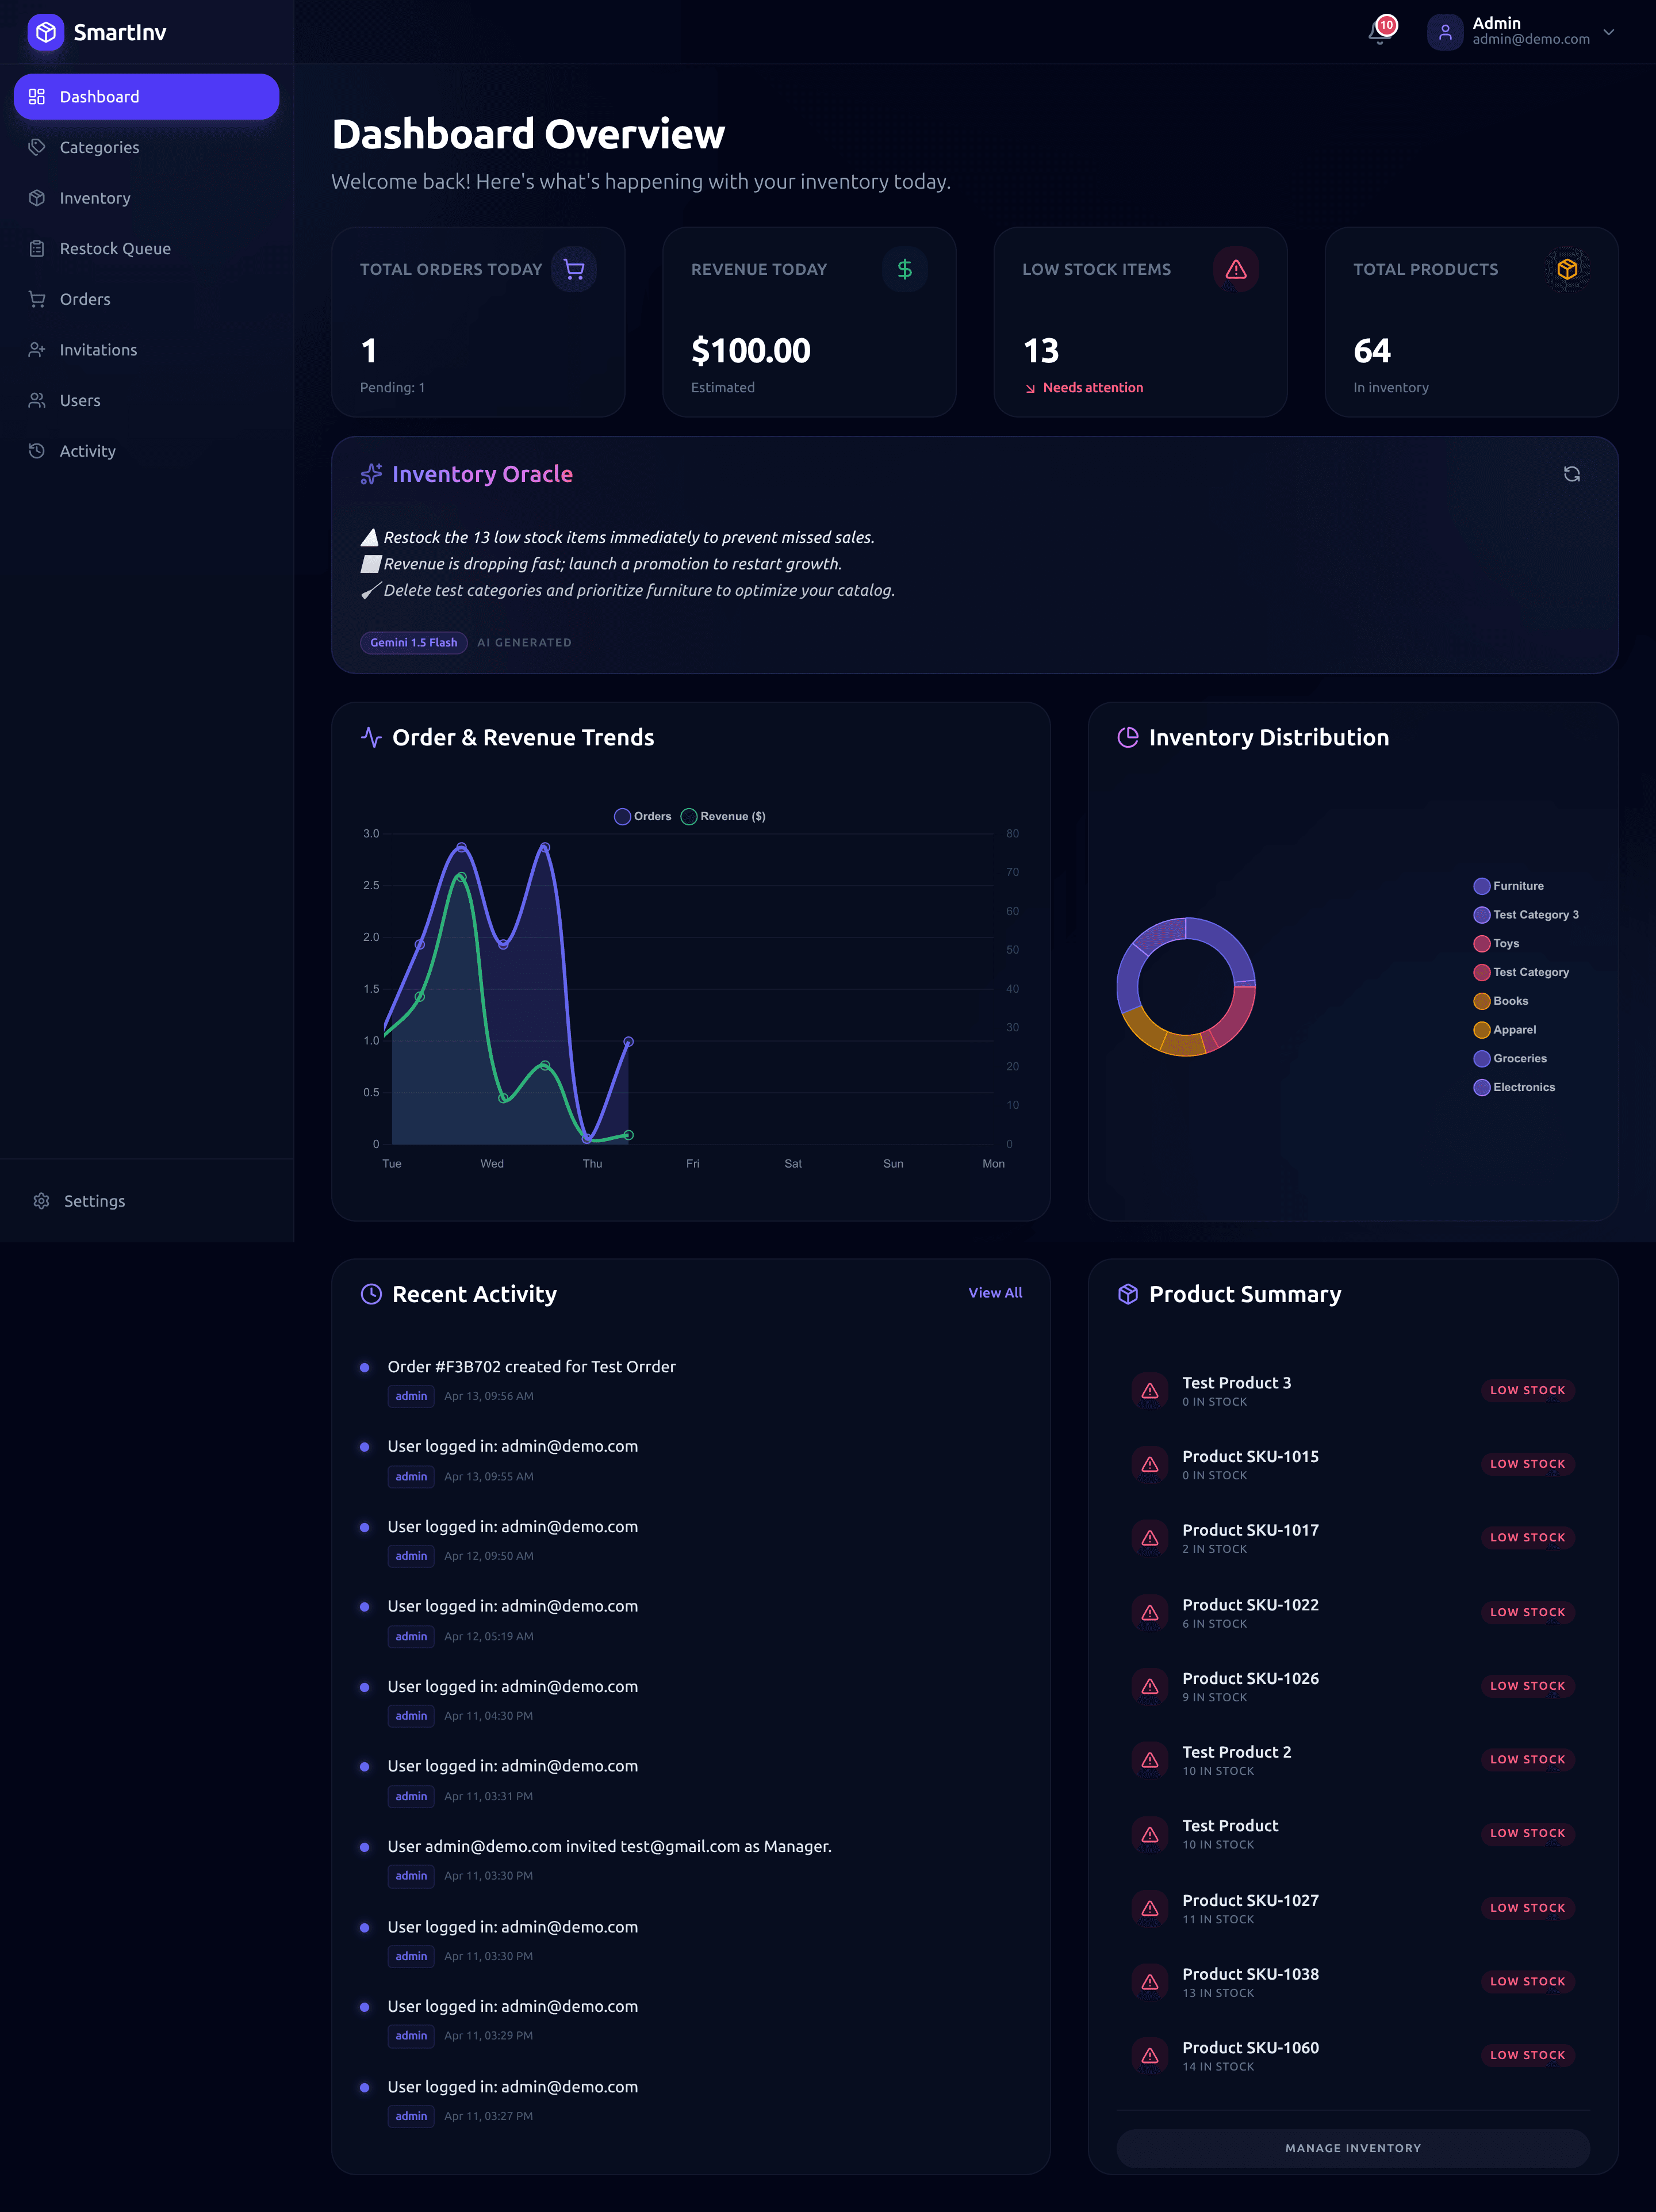The height and width of the screenshot is (2212, 1656).
Task: Go to Categories in the sidebar
Action: (146, 147)
